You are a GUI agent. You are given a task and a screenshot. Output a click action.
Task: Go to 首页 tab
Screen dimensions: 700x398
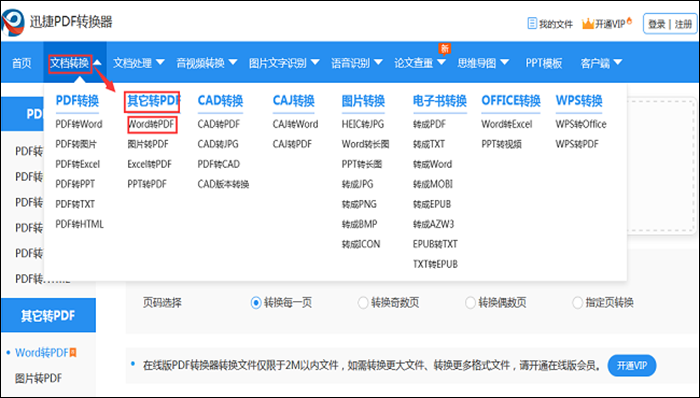pyautogui.click(x=21, y=63)
